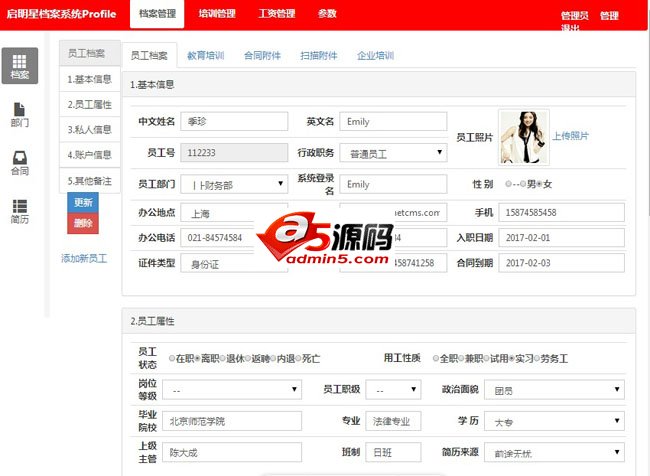The image size is (650, 476).
Task: Focus the 中文姓名 input field
Action: (x=234, y=121)
